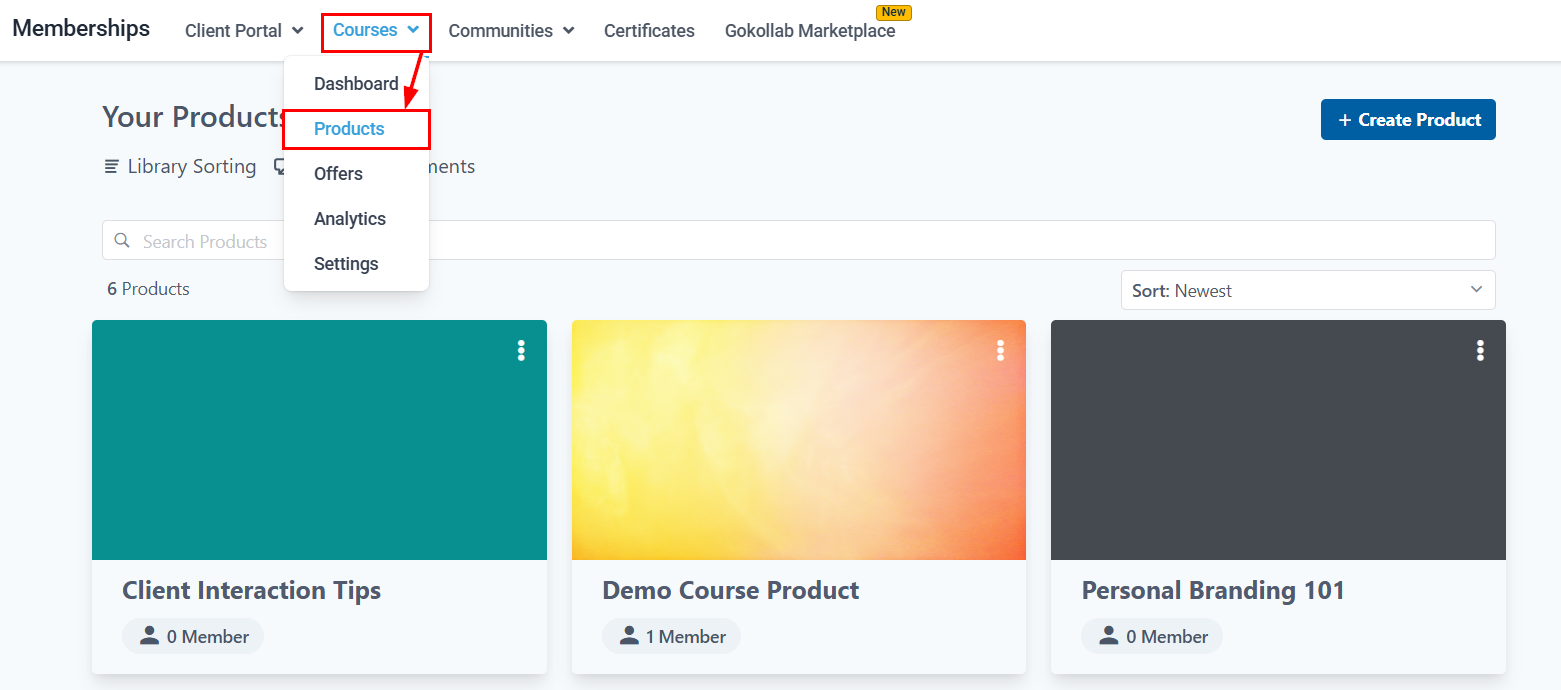This screenshot has width=1561, height=690.
Task: Click the New badge on Gokollab Marketplace
Action: 893,12
